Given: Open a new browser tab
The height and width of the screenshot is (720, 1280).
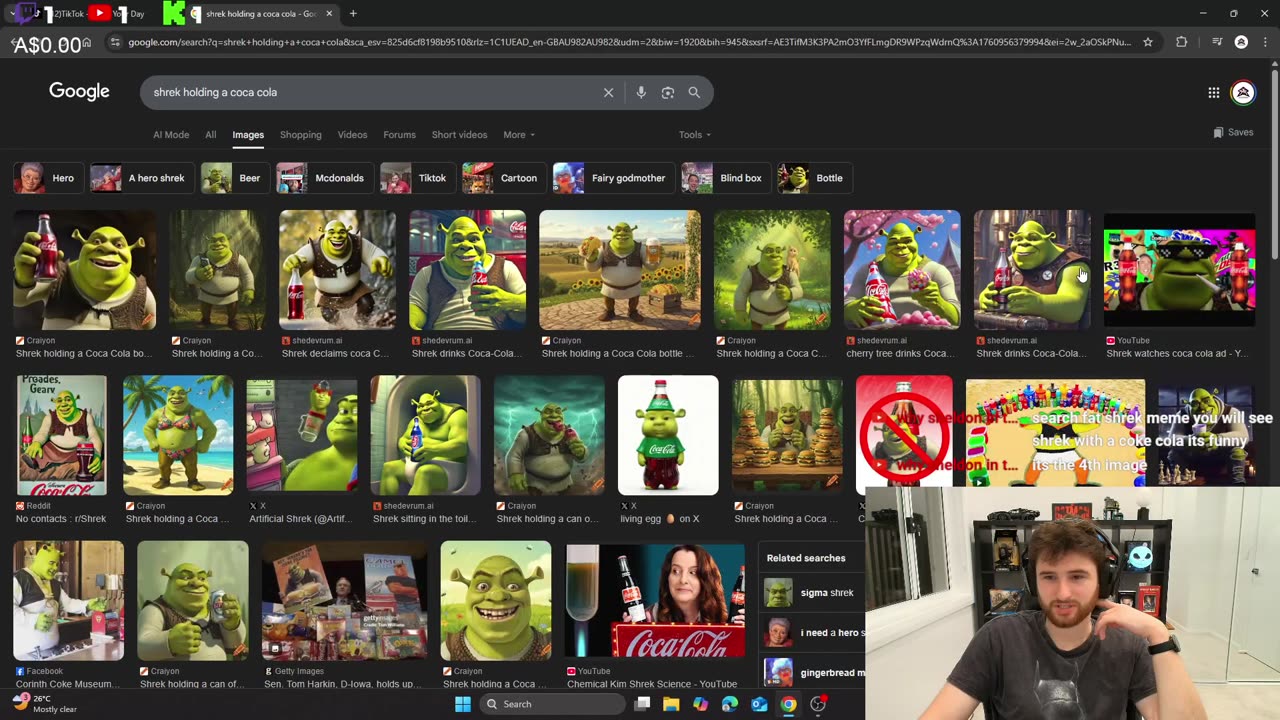Looking at the screenshot, I should (x=353, y=14).
